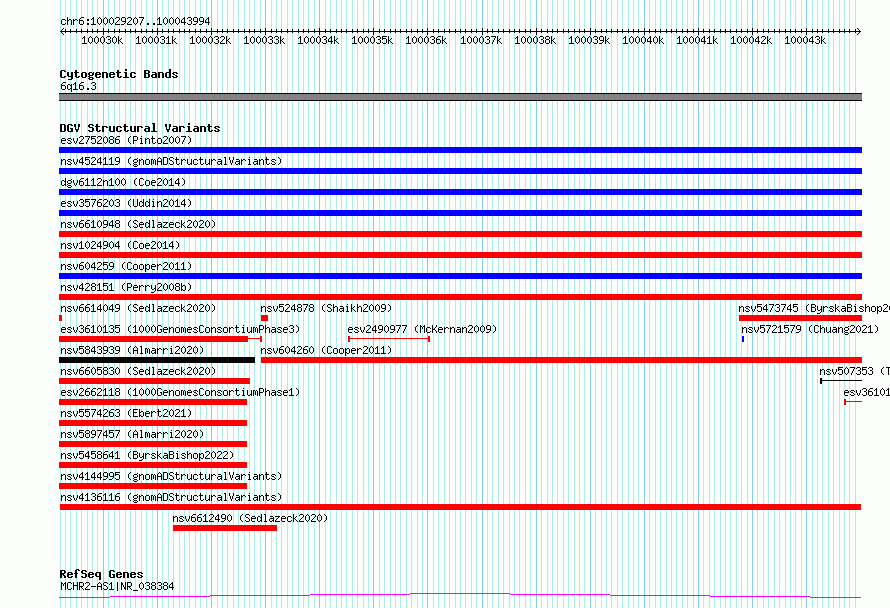Select nsv5843939 (Almarri2020) label
890x608 pixels.
click(x=132, y=350)
